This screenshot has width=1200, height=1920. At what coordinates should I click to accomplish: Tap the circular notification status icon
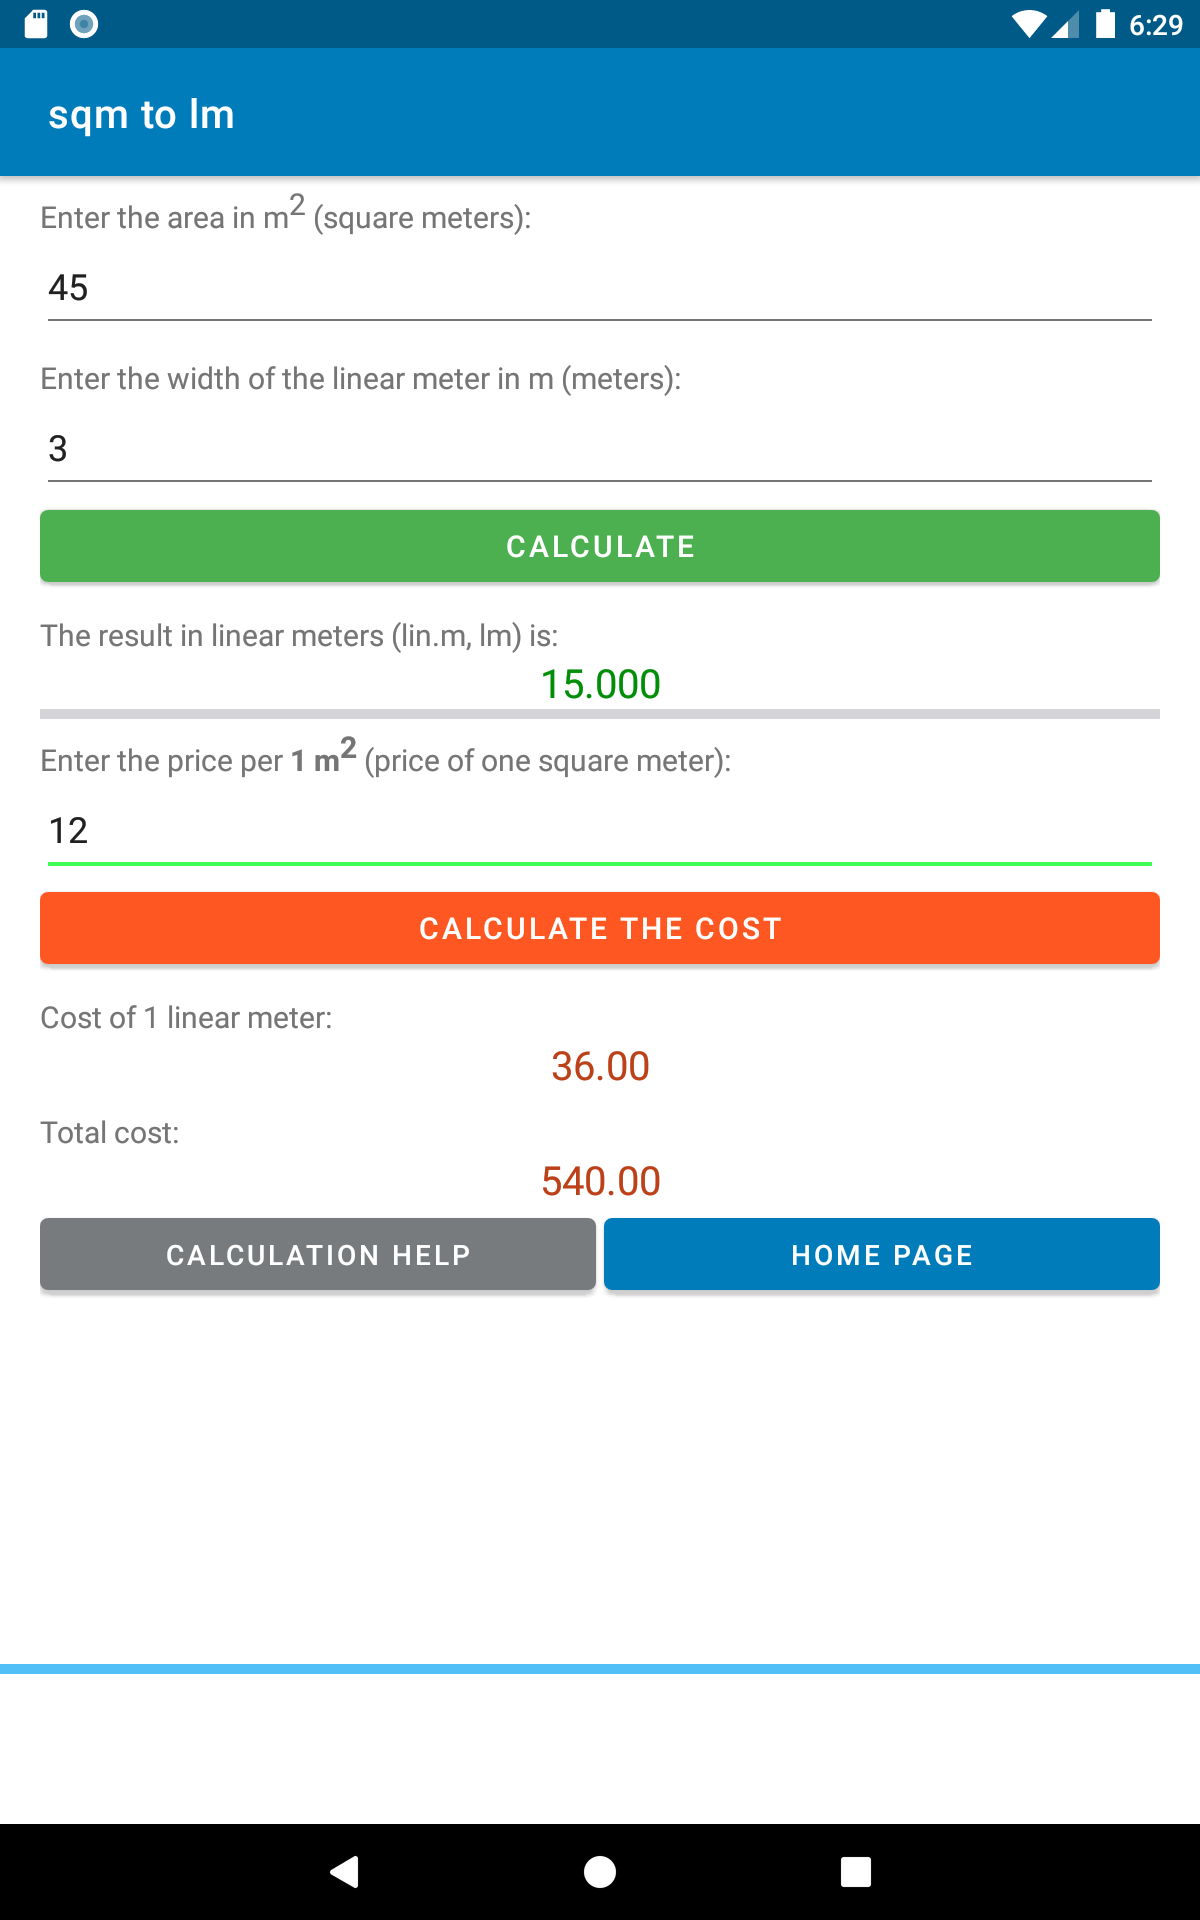(x=84, y=24)
